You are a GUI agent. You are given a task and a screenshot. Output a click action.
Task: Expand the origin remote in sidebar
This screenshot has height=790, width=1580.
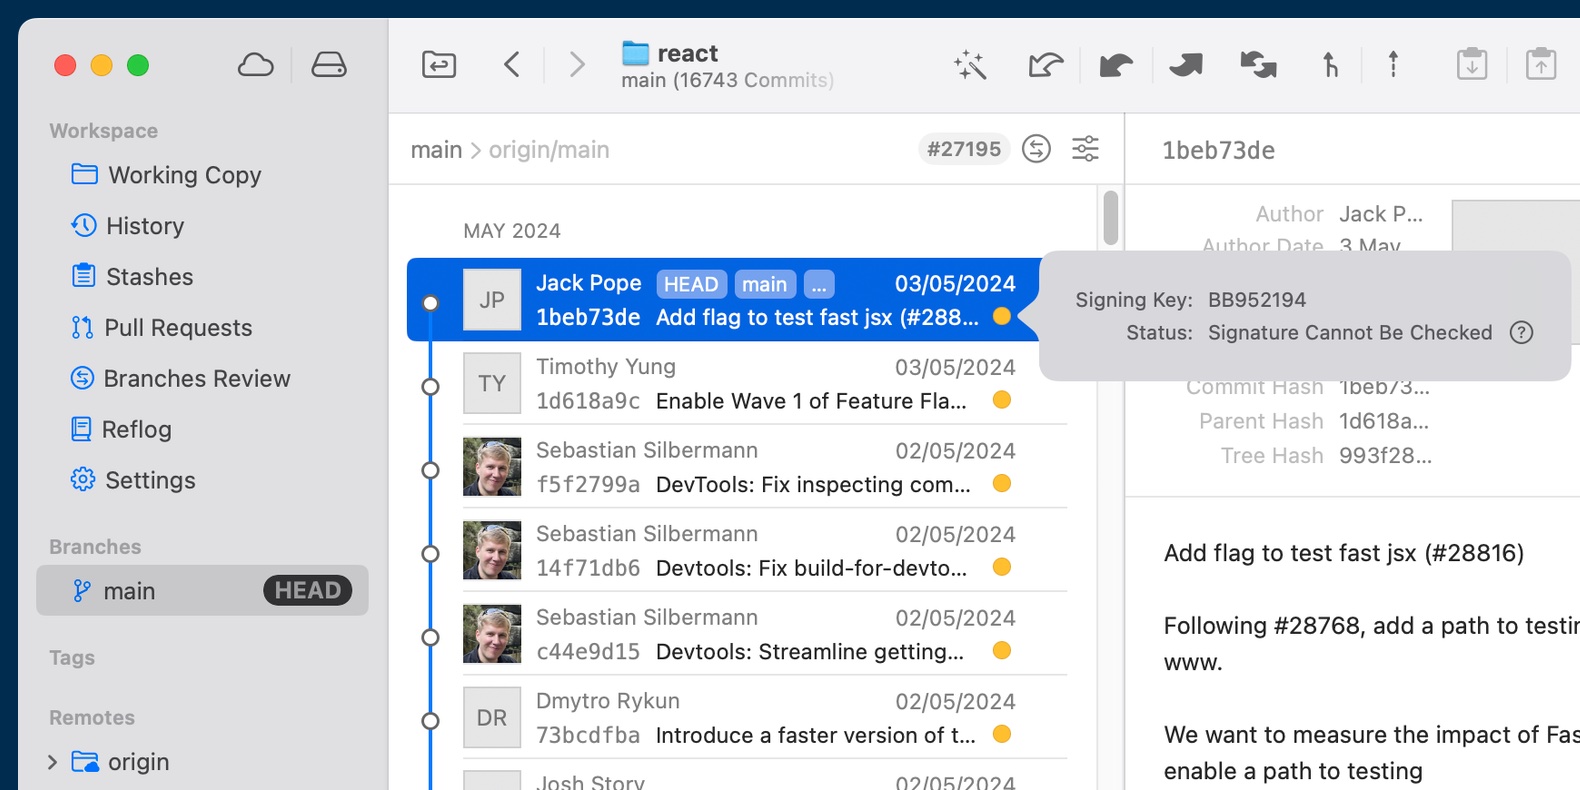coord(53,762)
